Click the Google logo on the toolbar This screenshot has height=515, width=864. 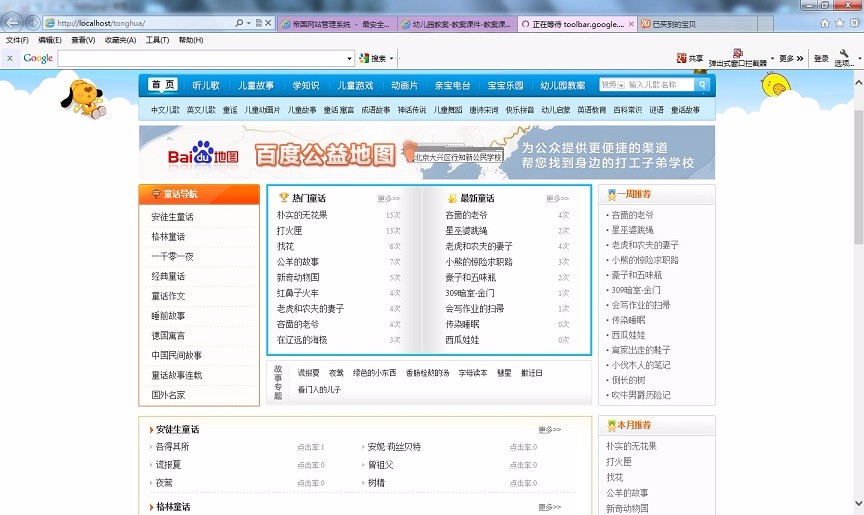click(x=38, y=58)
